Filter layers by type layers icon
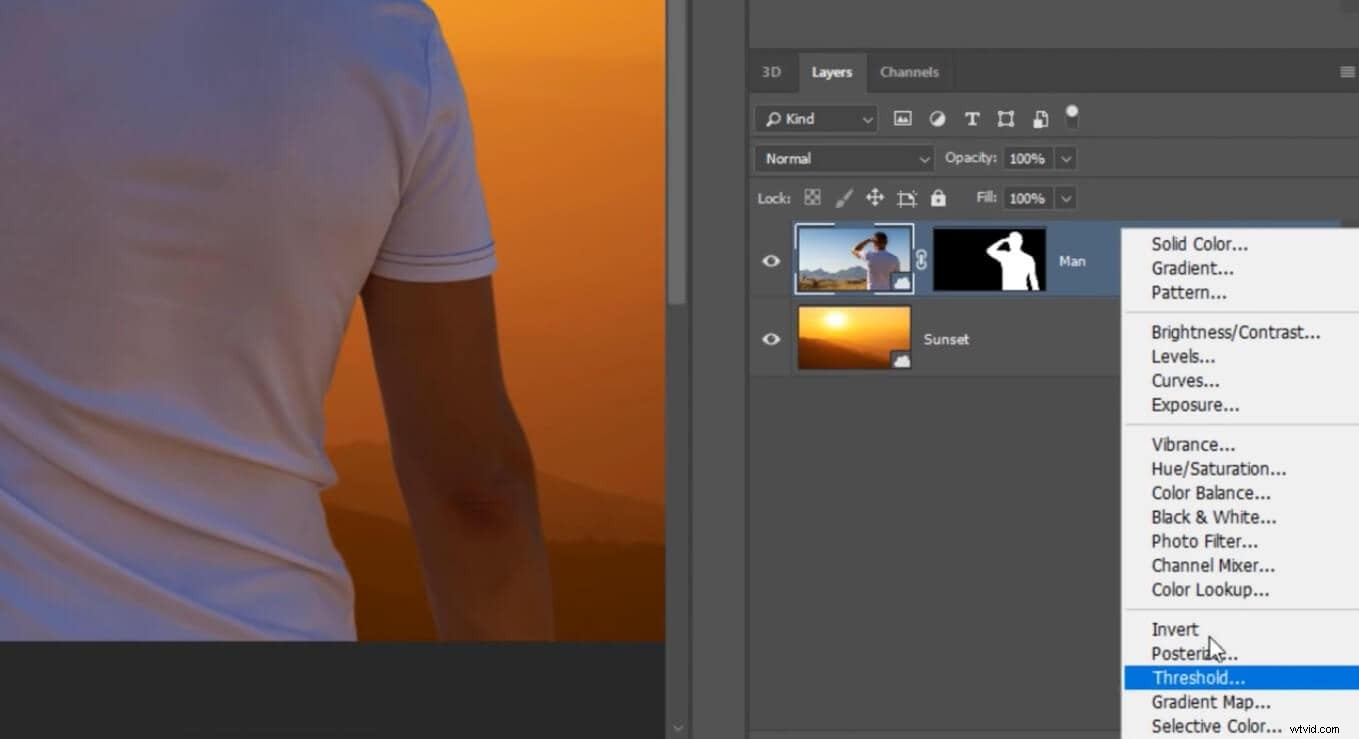The width and height of the screenshot is (1359, 739). coord(971,118)
